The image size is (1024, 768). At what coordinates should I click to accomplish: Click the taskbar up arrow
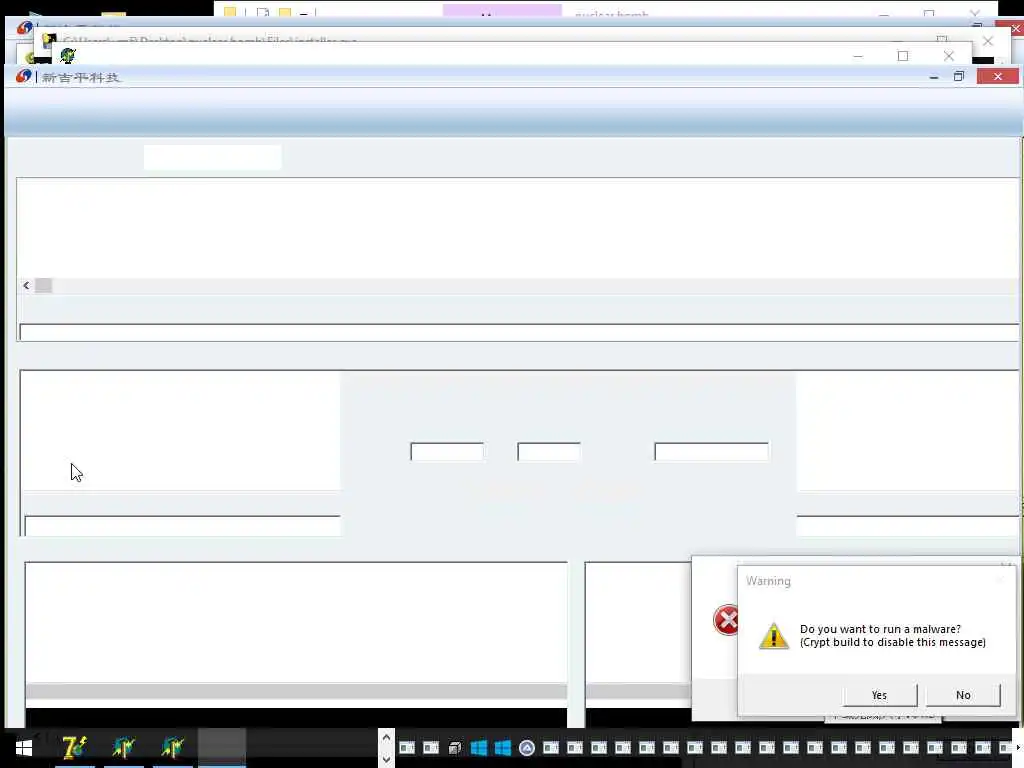(386, 737)
